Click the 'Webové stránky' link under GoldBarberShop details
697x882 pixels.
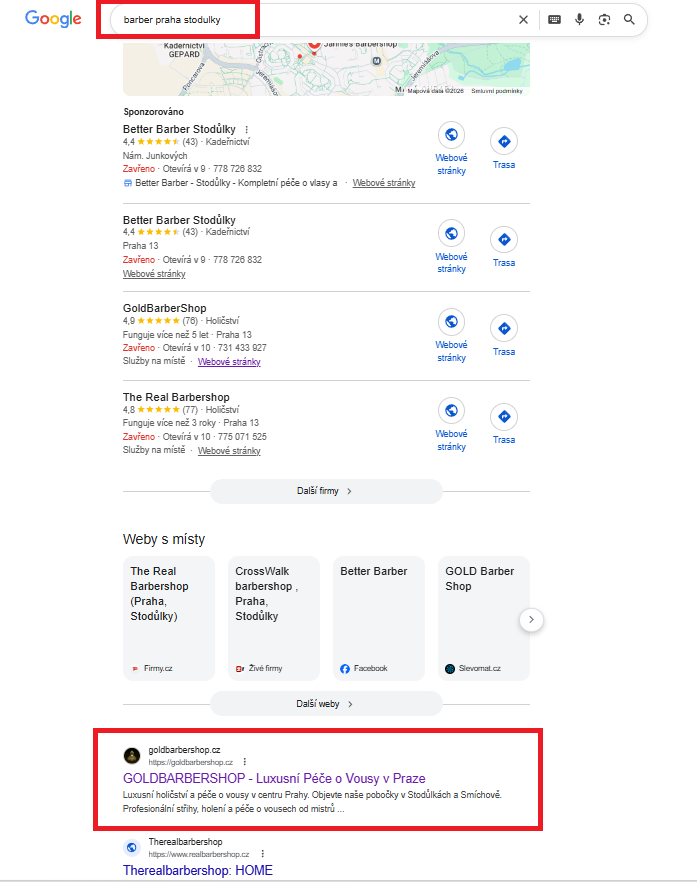coord(229,362)
